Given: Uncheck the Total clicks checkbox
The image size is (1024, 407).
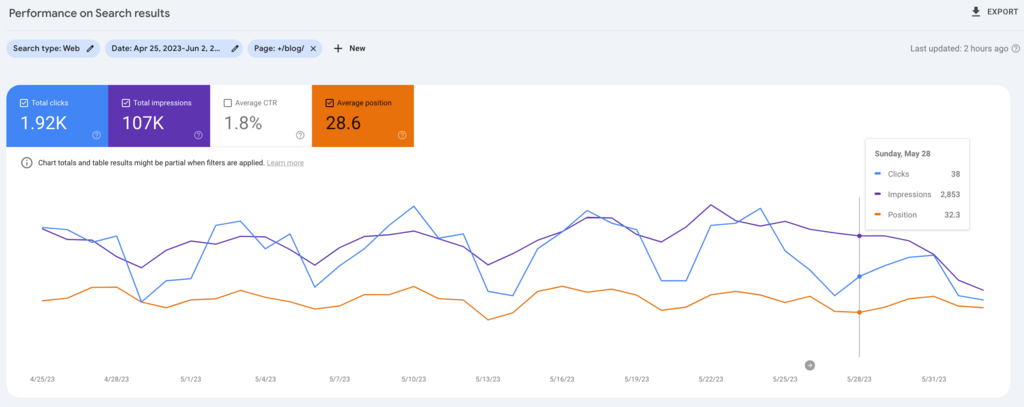Looking at the screenshot, I should (x=24, y=103).
